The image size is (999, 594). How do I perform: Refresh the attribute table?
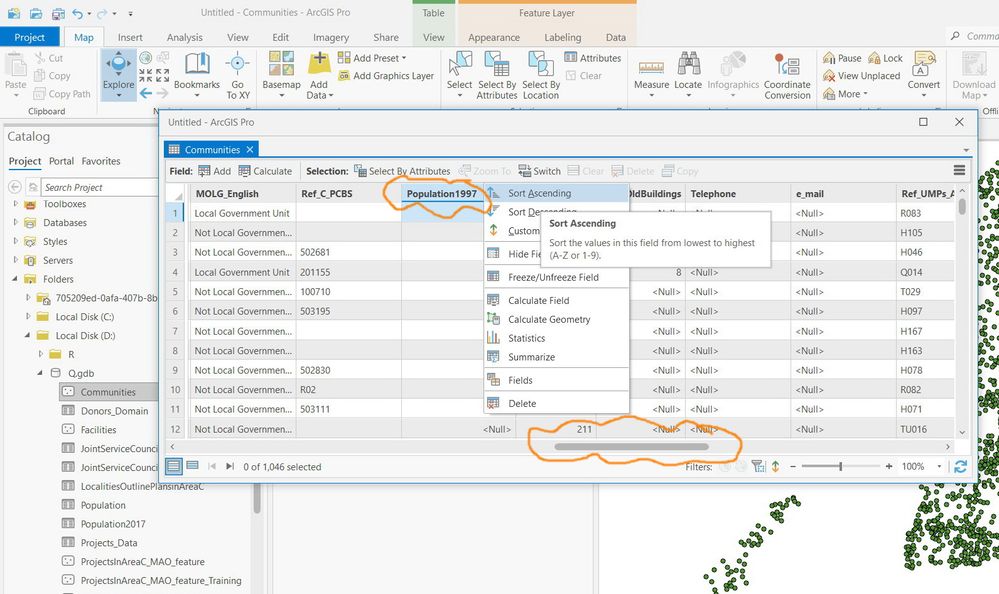click(x=961, y=466)
